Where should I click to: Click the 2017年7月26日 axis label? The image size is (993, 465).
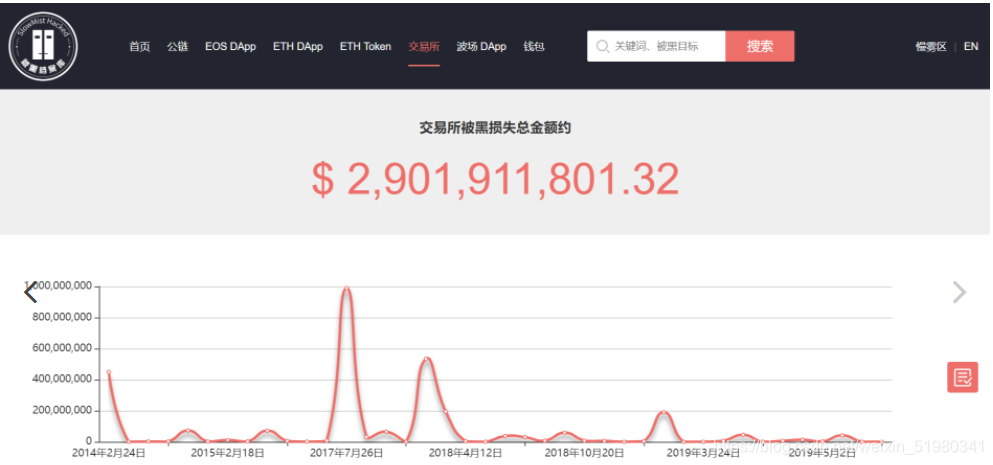[x=346, y=453]
